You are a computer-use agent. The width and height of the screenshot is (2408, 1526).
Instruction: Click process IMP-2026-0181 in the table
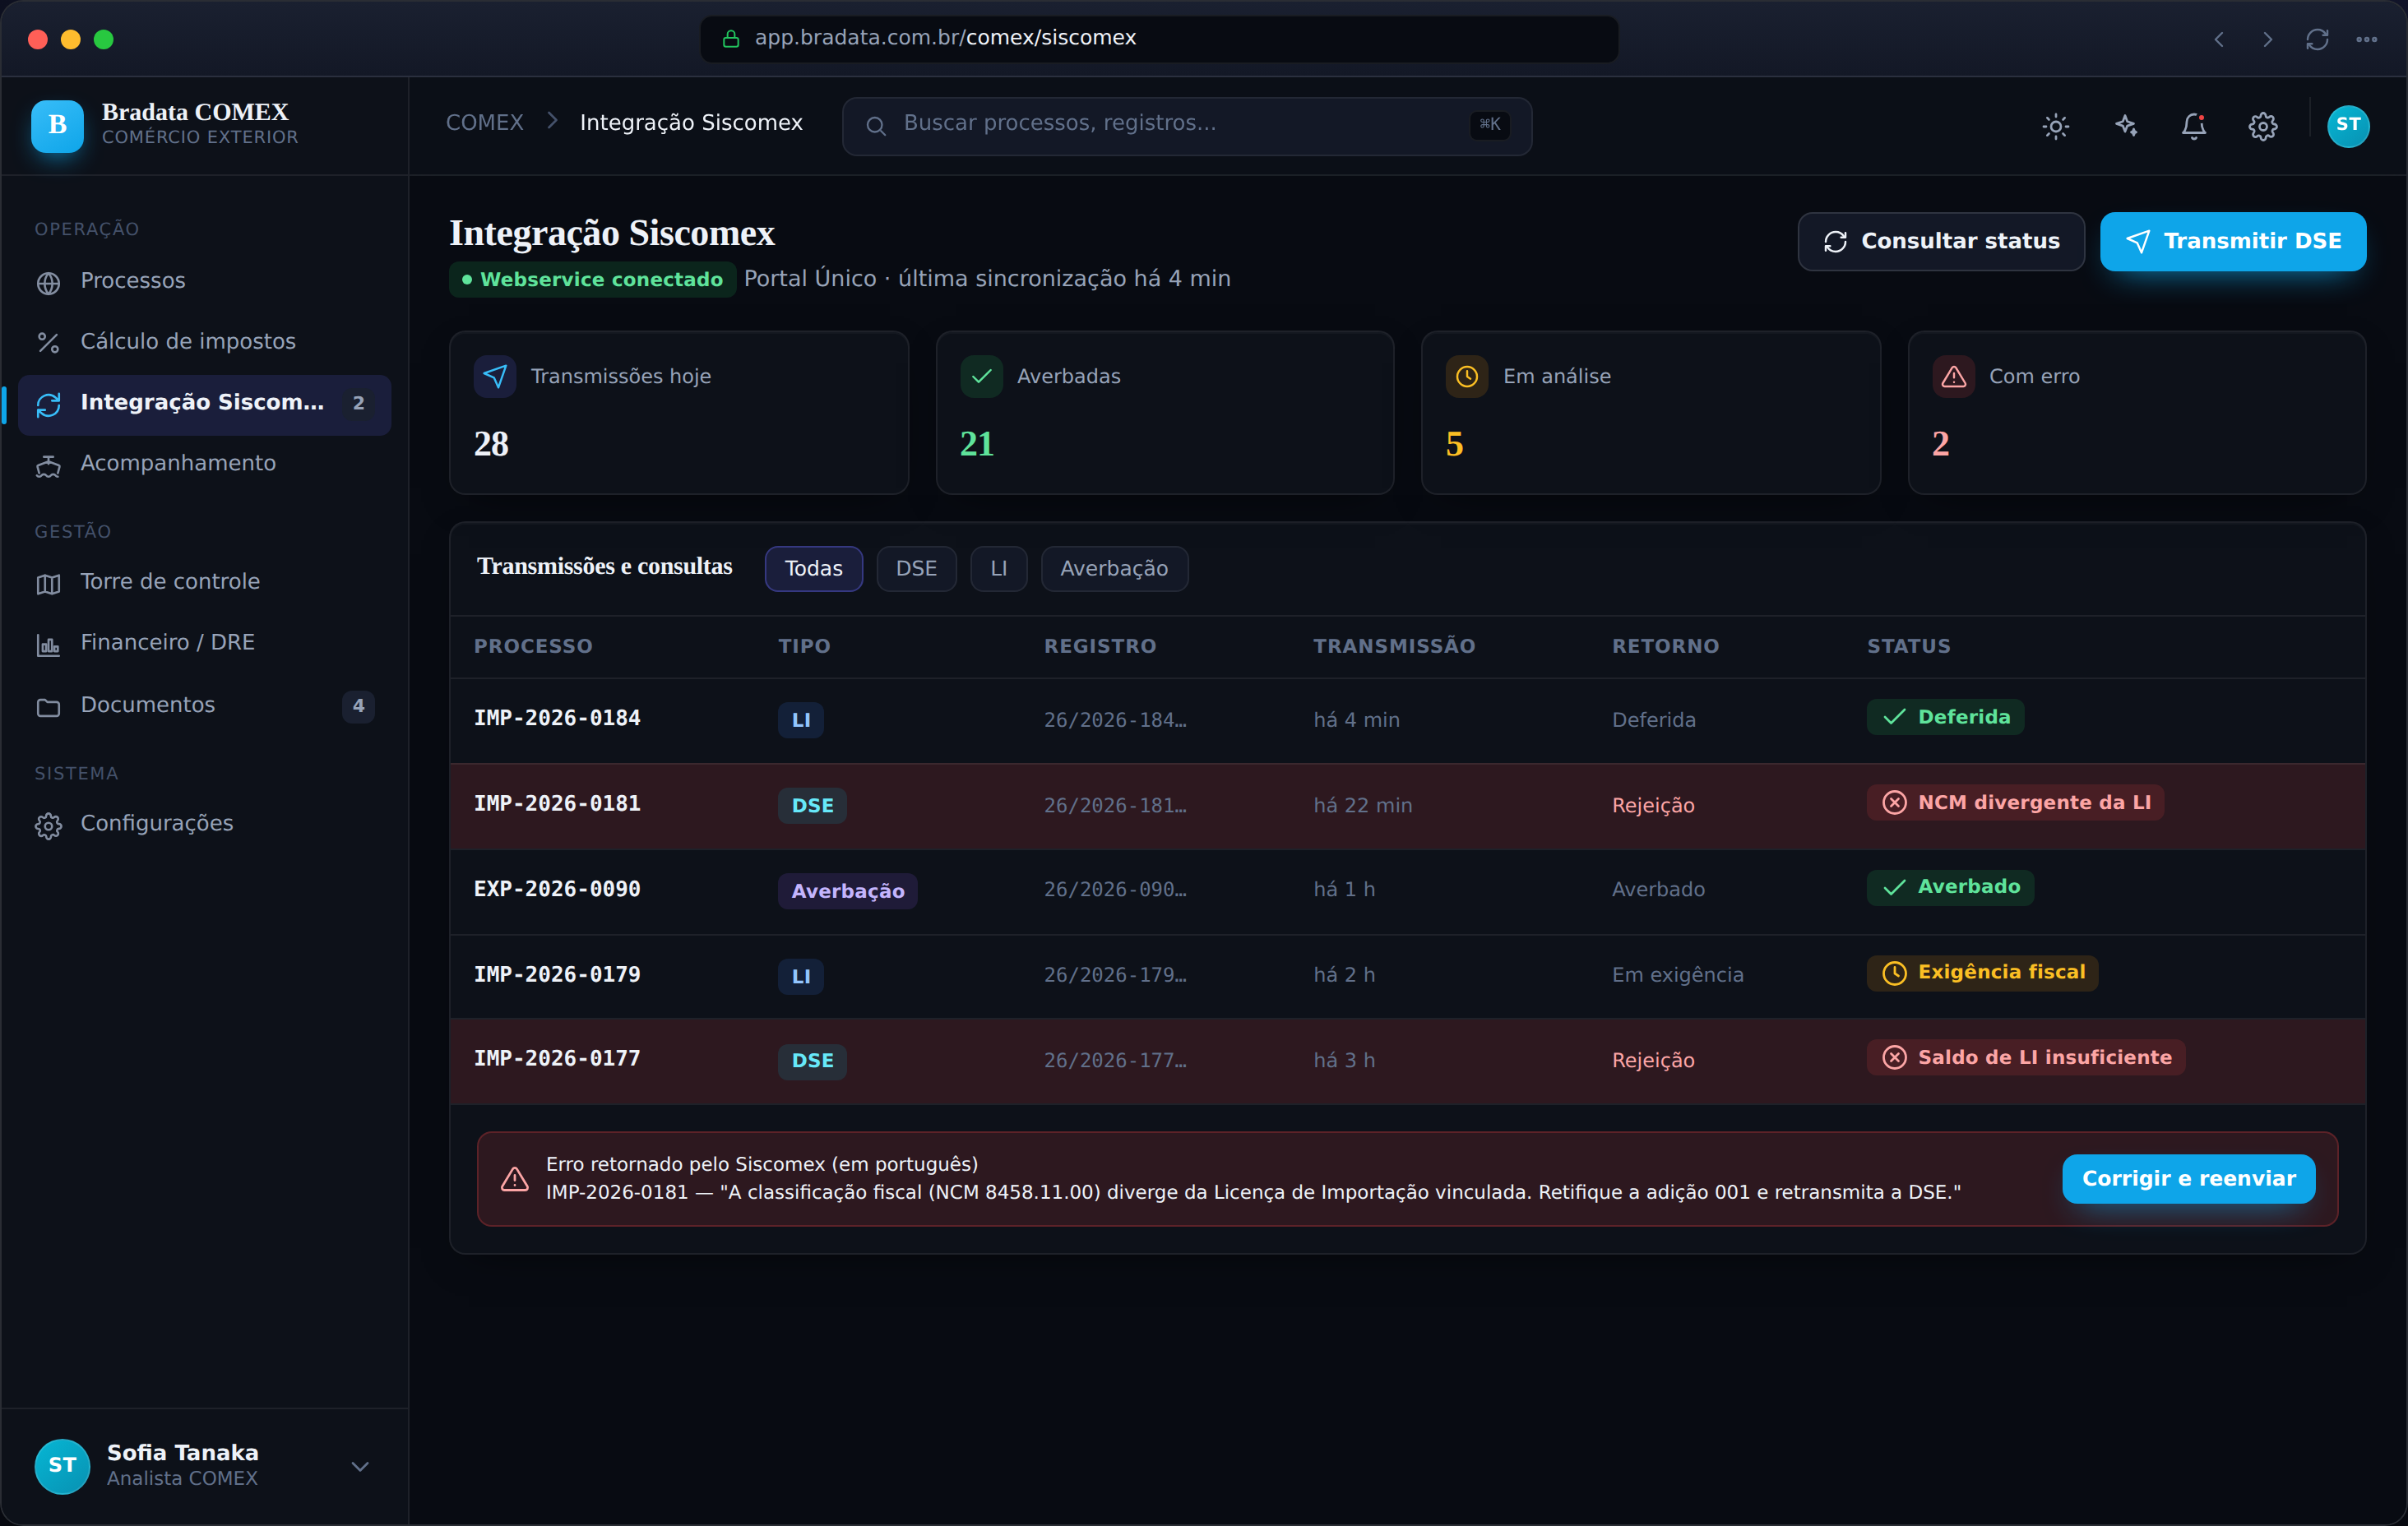[x=557, y=805]
